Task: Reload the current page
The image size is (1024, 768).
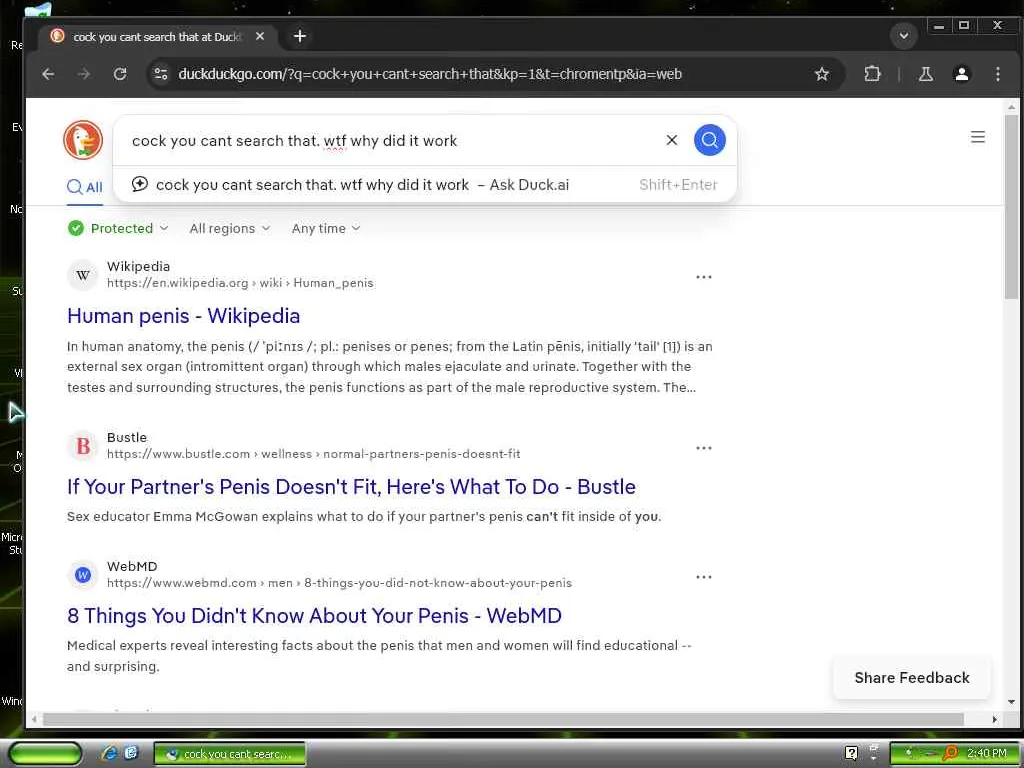Action: [x=120, y=74]
